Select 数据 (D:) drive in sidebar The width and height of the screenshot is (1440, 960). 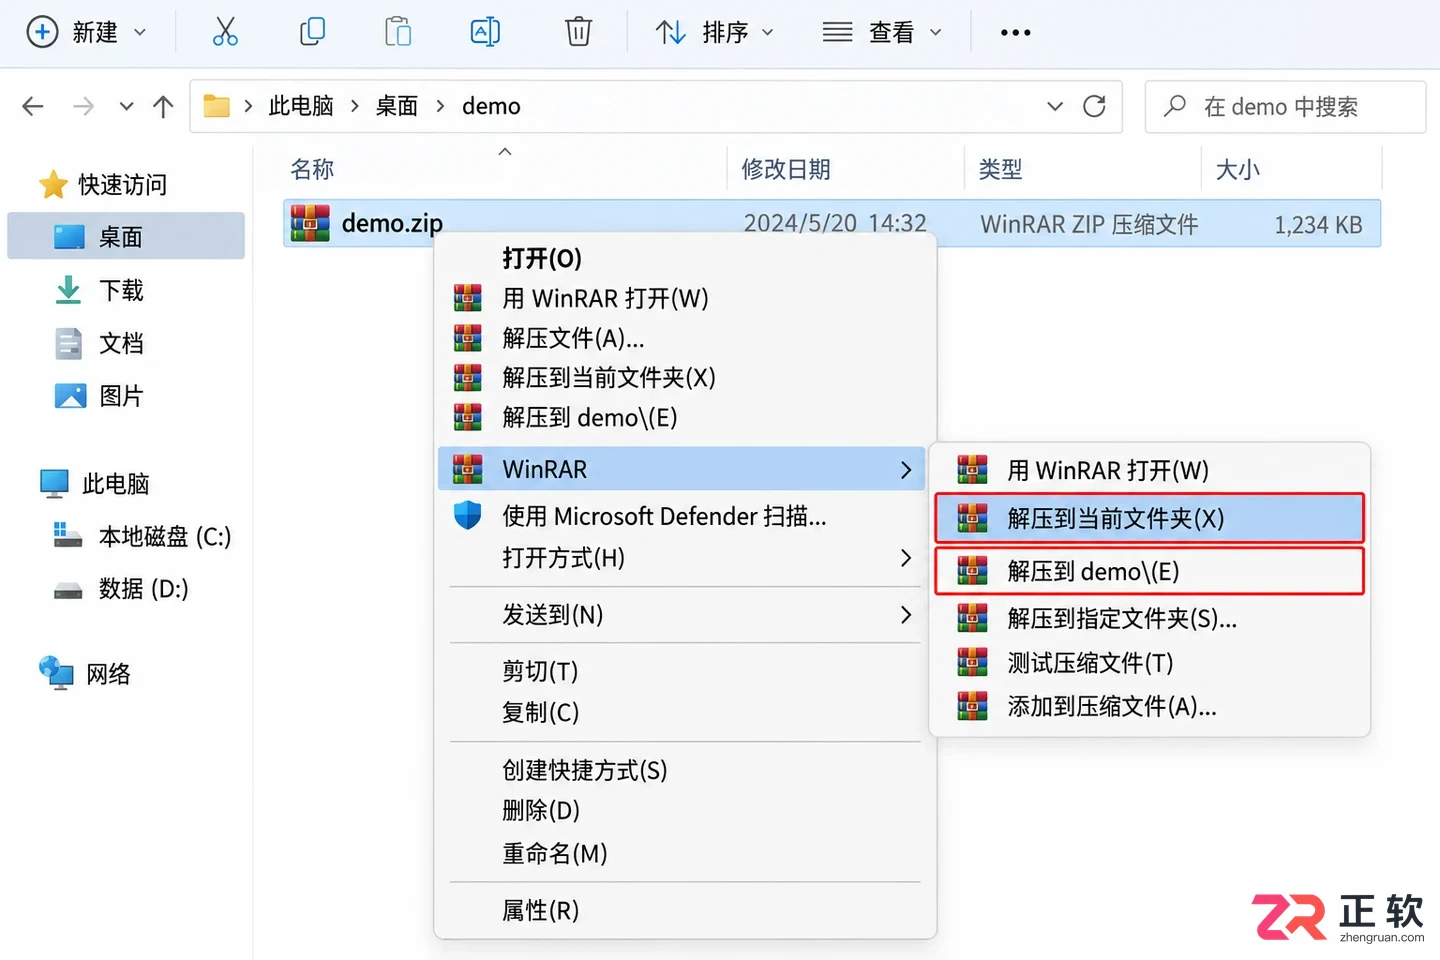coord(143,589)
